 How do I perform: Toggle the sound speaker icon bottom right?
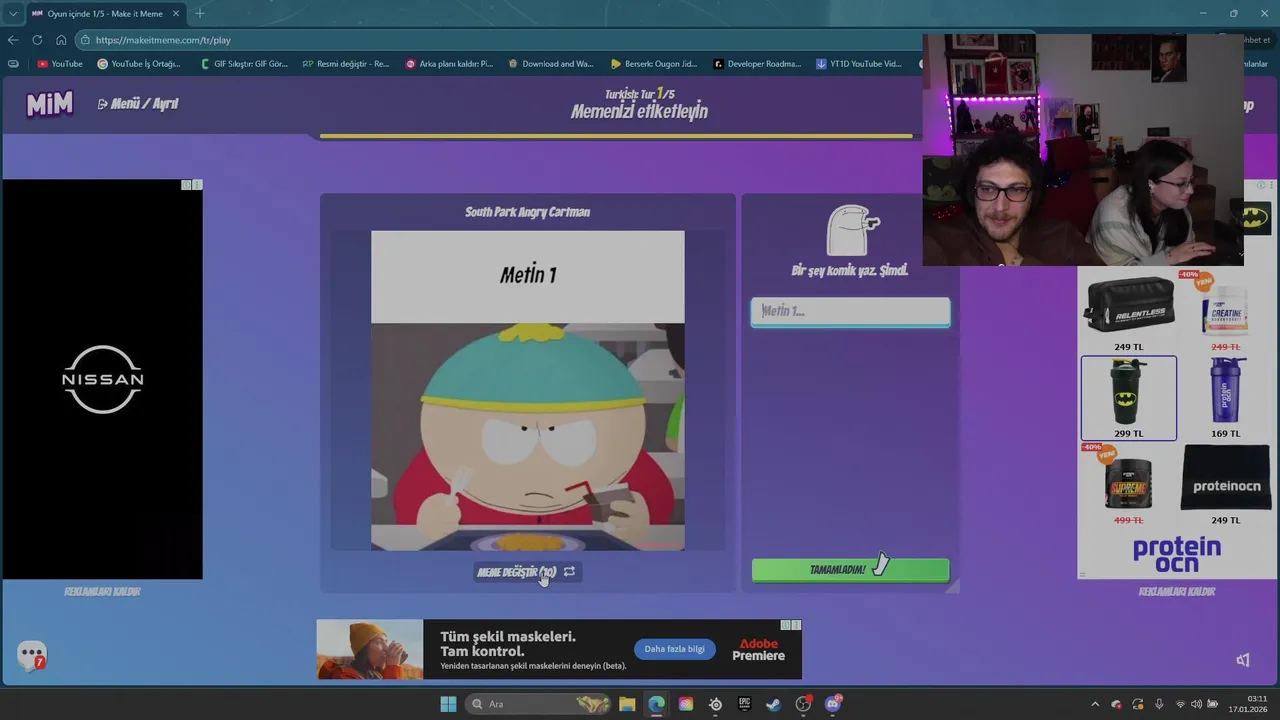1242,660
